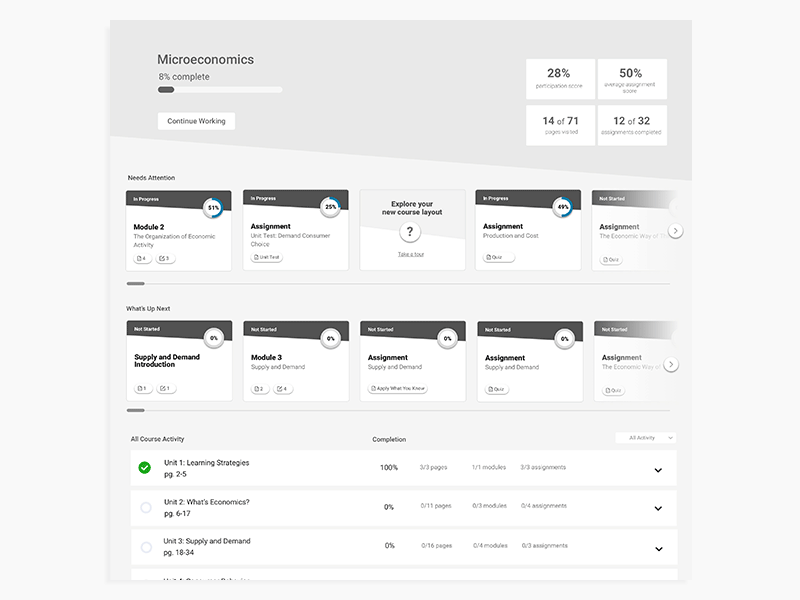This screenshot has height=600, width=800.
Task: Open Supply and Demand Introduction card
Action: click(x=179, y=361)
